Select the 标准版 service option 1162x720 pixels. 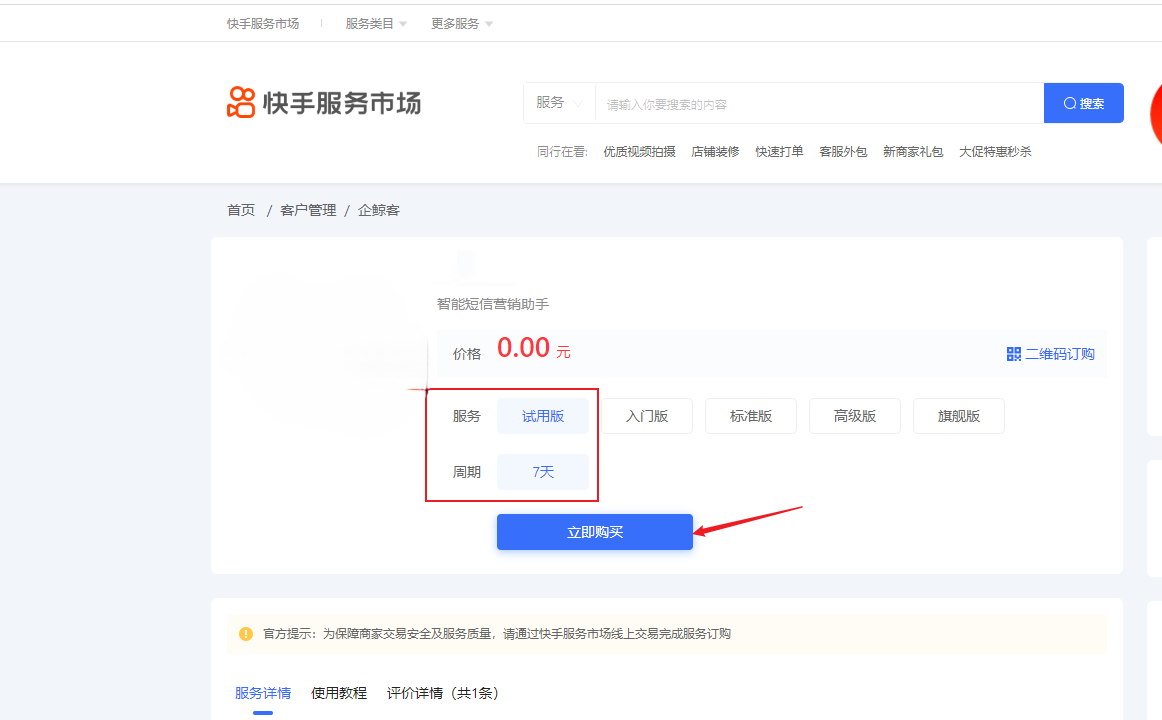[x=751, y=416]
